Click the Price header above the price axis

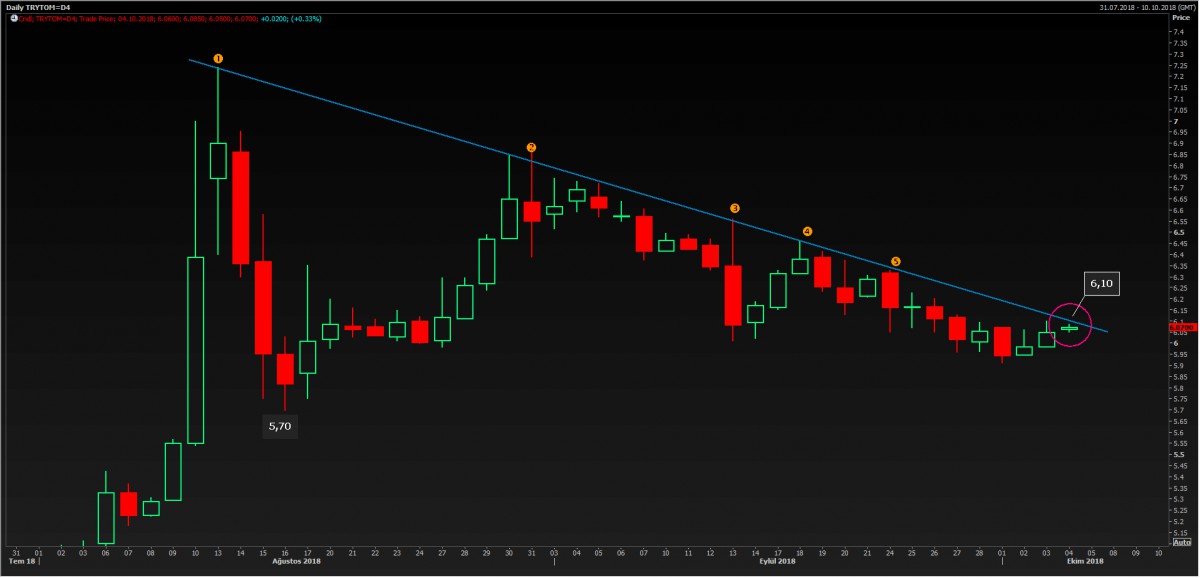1179,18
